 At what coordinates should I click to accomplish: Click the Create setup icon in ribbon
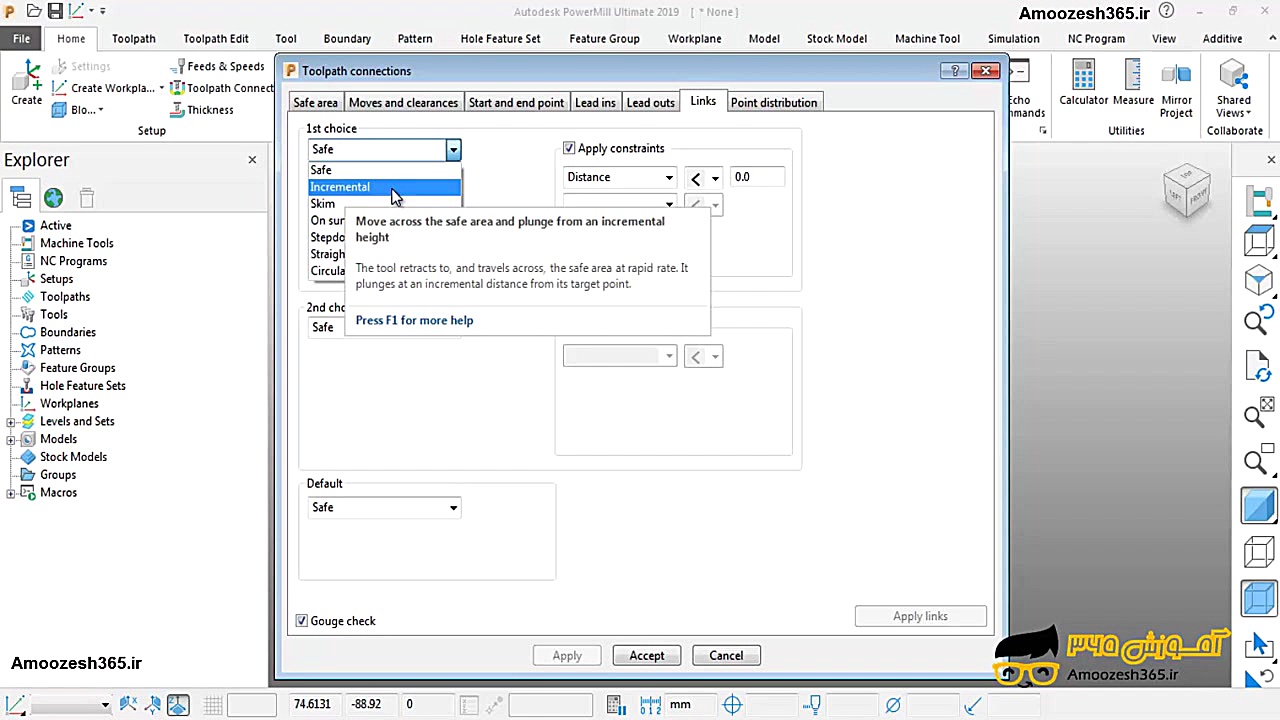[27, 82]
